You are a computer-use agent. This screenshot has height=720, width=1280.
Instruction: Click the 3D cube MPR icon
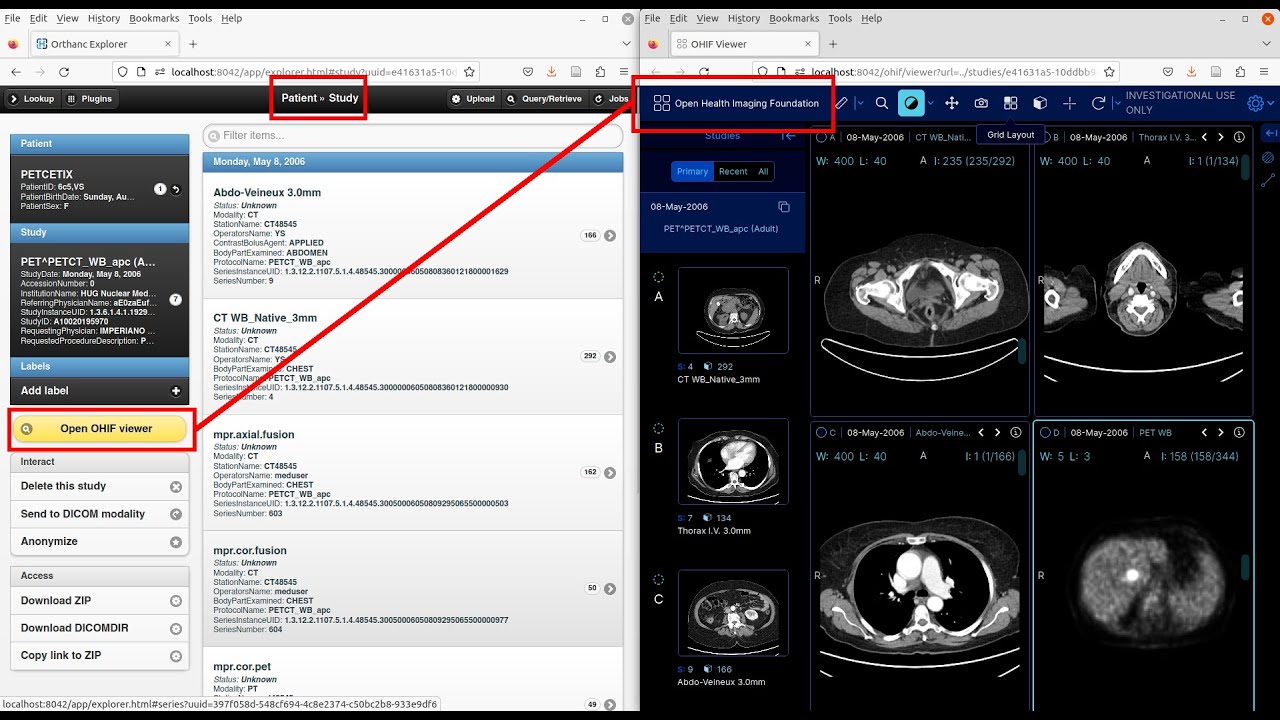(x=1040, y=103)
